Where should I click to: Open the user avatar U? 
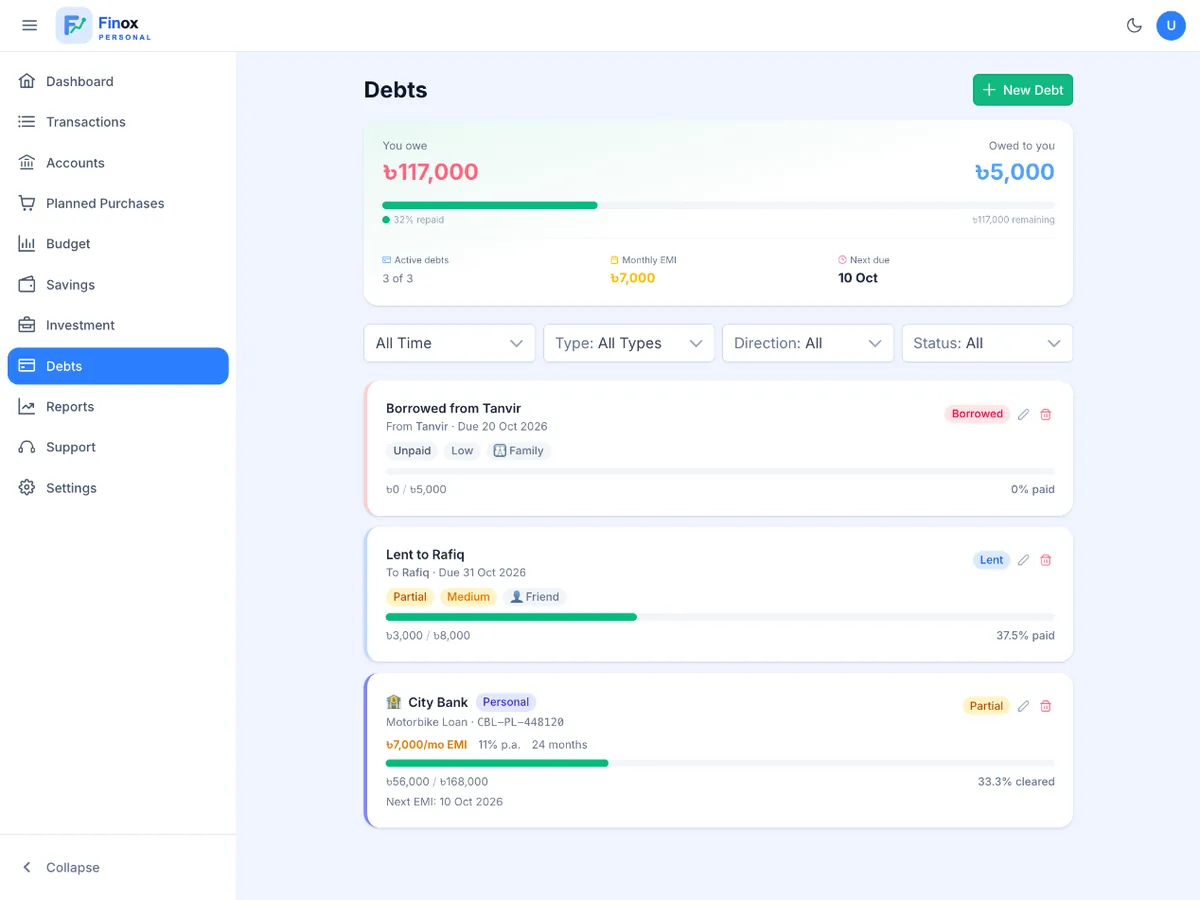click(1171, 25)
